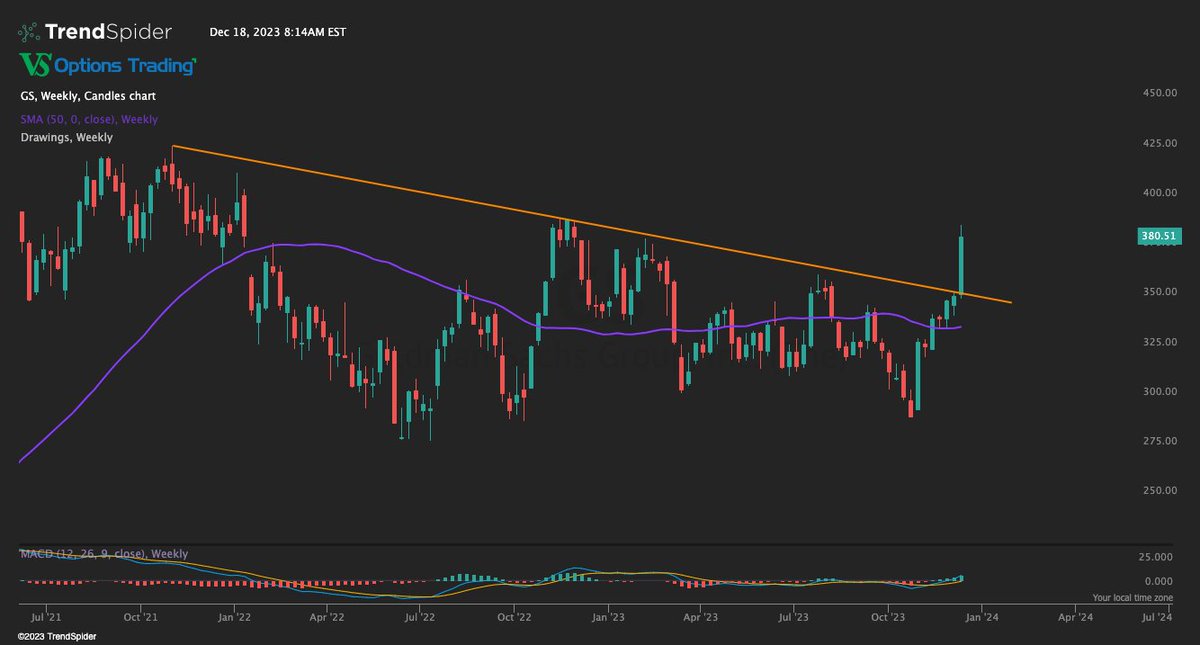This screenshot has height=645, width=1200.
Task: Click the 450.00 price axis label
Action: coord(1159,93)
